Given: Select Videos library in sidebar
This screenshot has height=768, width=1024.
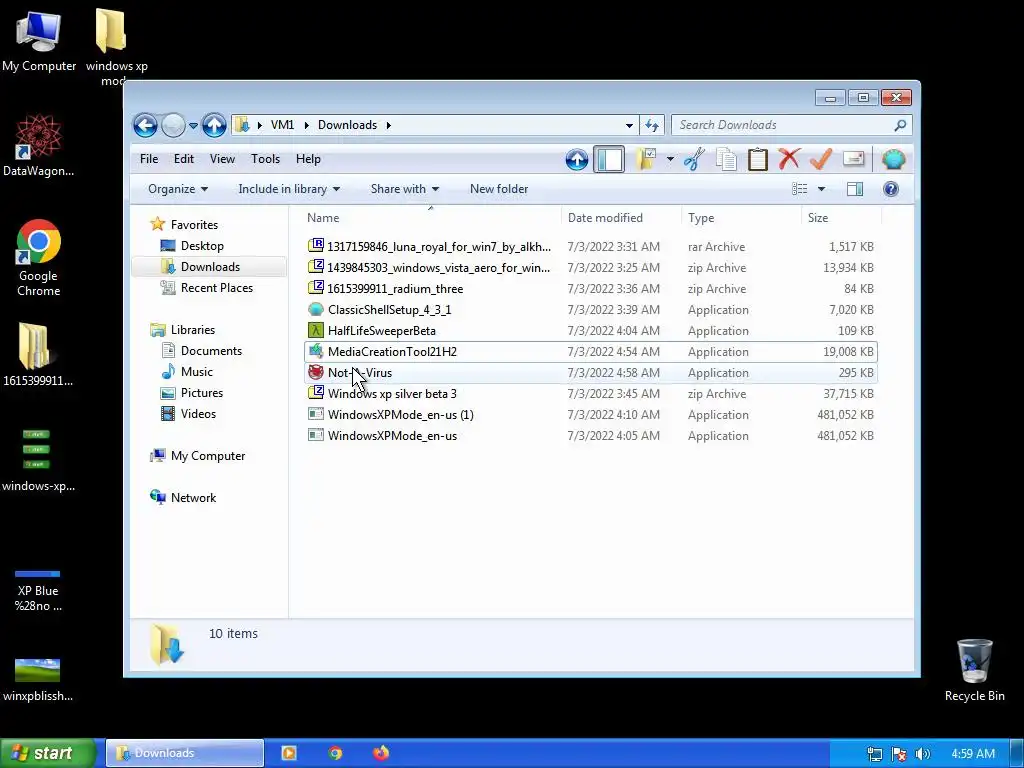Looking at the screenshot, I should [x=198, y=413].
